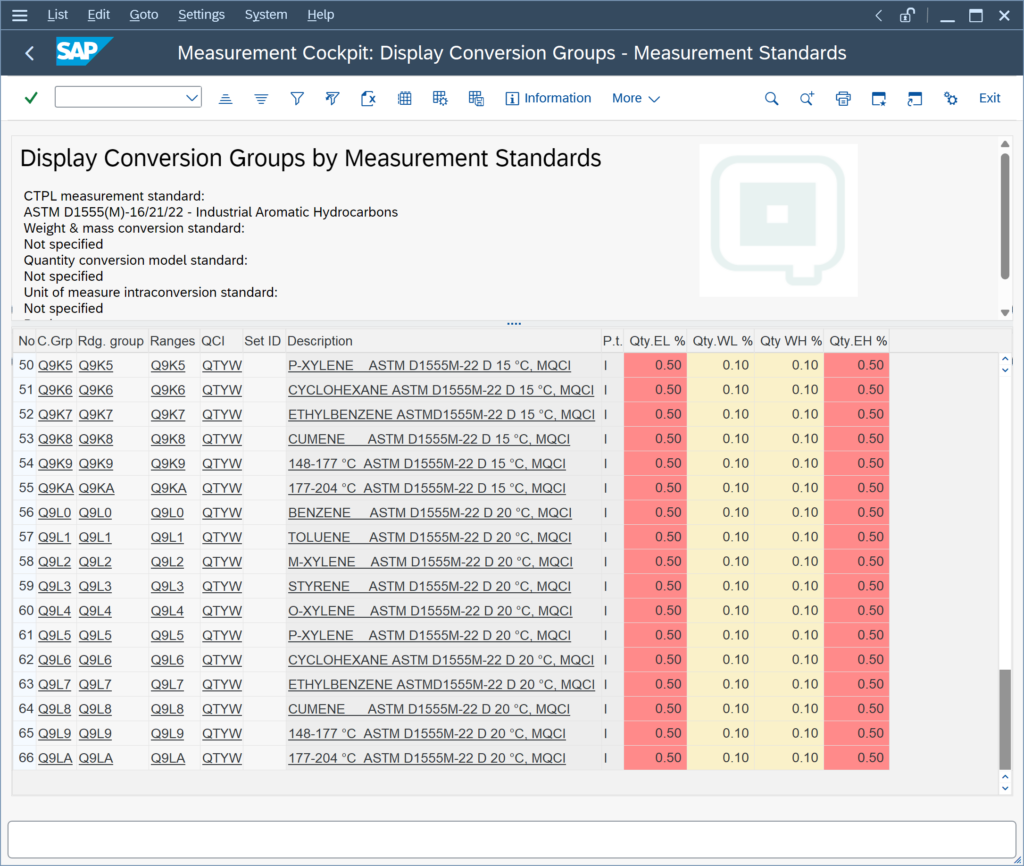
Task: Click the spreadsheet export icon
Action: [x=368, y=99]
